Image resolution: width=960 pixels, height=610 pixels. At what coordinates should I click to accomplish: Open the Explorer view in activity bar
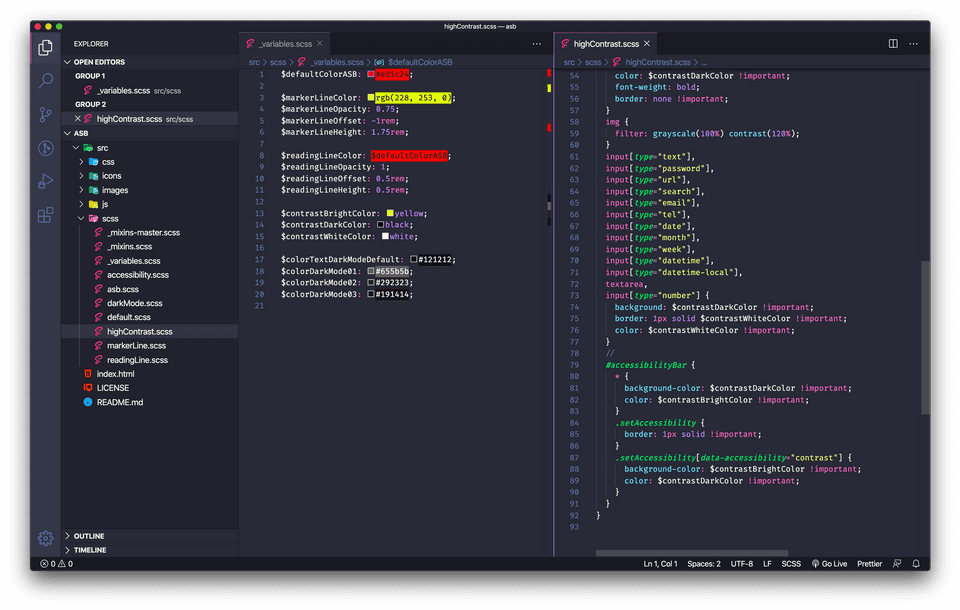(x=45, y=48)
